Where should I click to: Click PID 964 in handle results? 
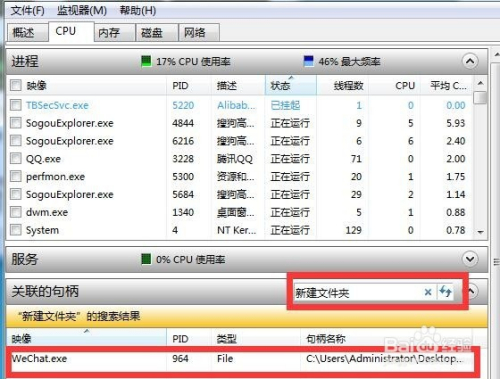180,359
